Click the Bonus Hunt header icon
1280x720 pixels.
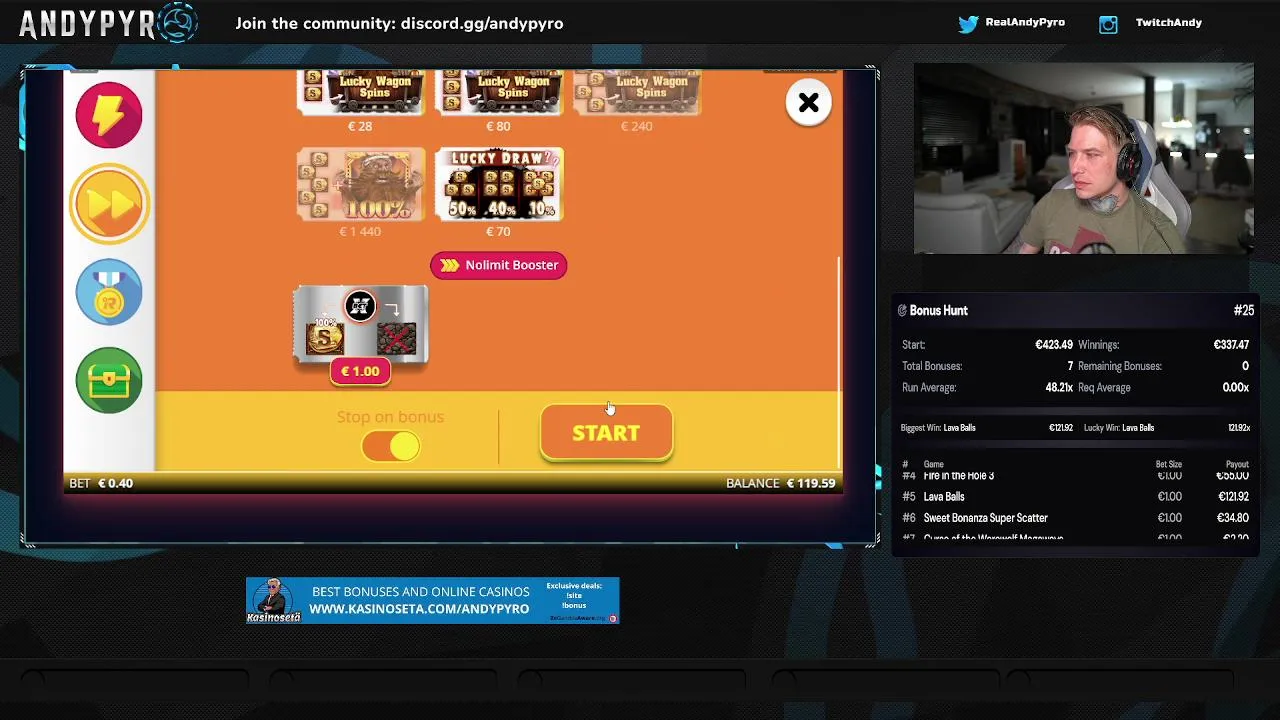tap(902, 311)
